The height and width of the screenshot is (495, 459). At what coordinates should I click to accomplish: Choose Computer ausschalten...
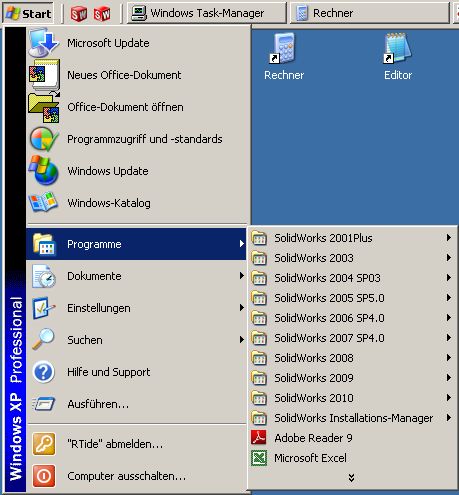(x=136, y=476)
